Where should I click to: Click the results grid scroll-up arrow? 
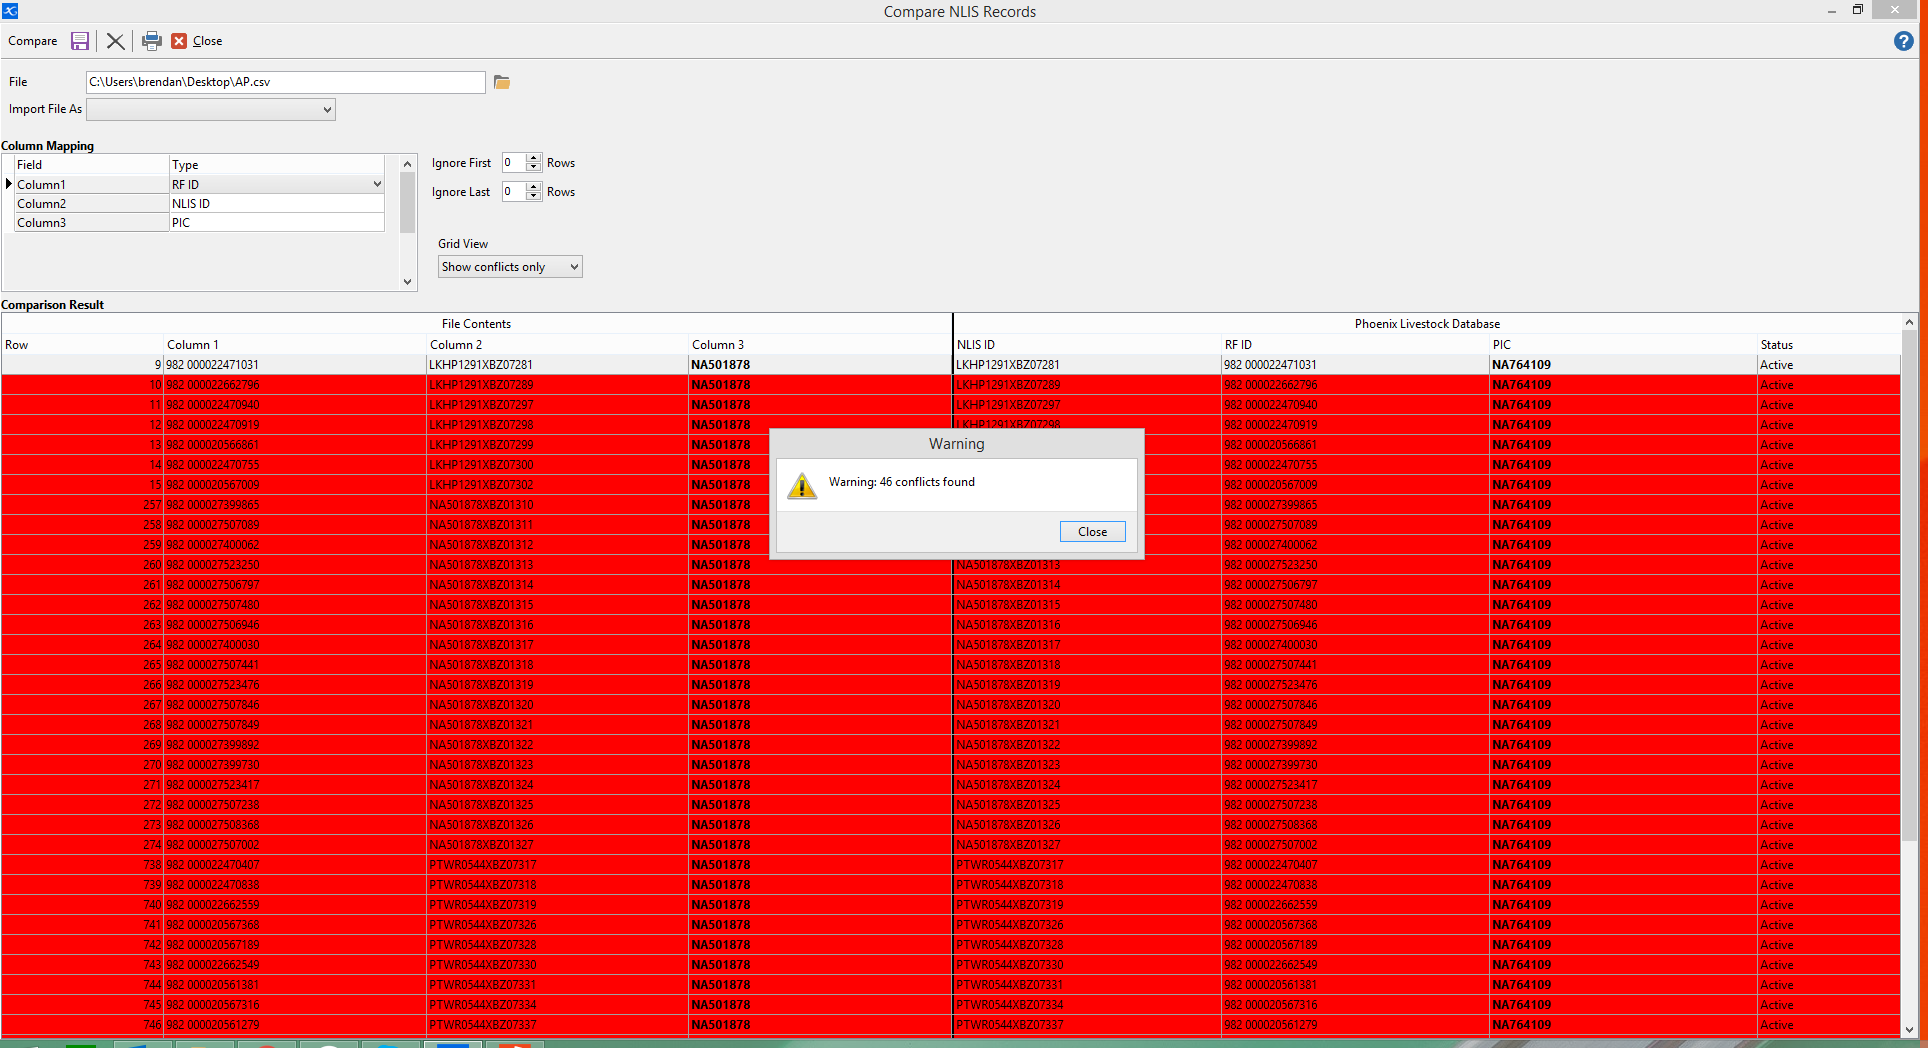1909,322
